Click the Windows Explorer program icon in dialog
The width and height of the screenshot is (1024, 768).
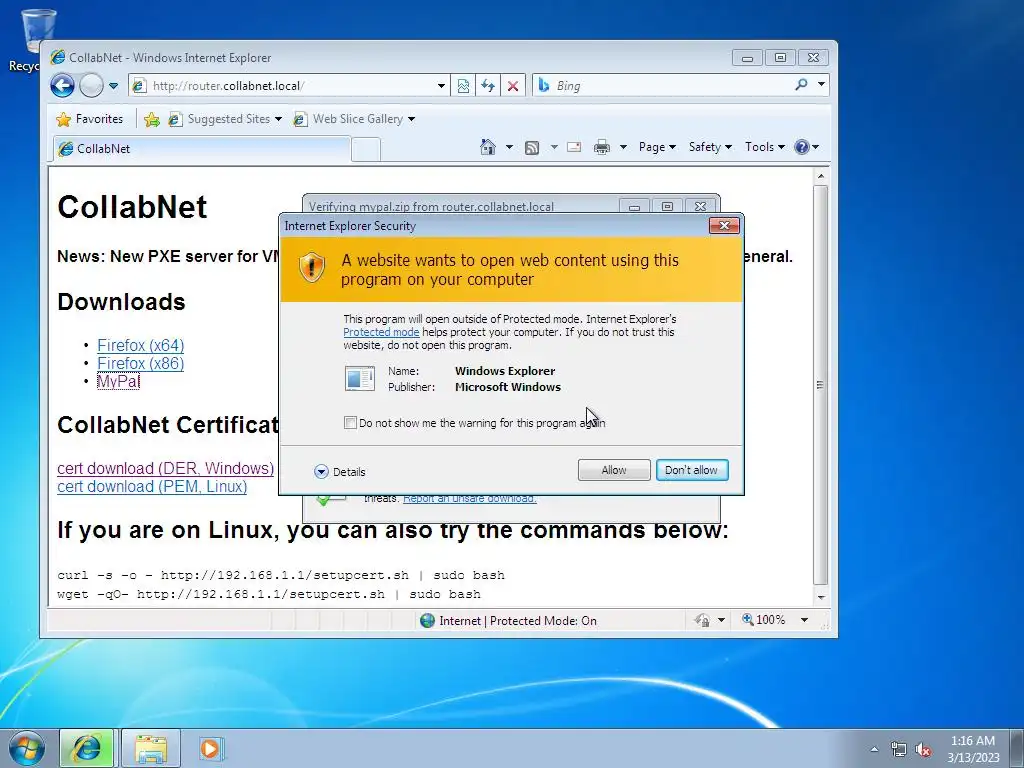[360, 378]
